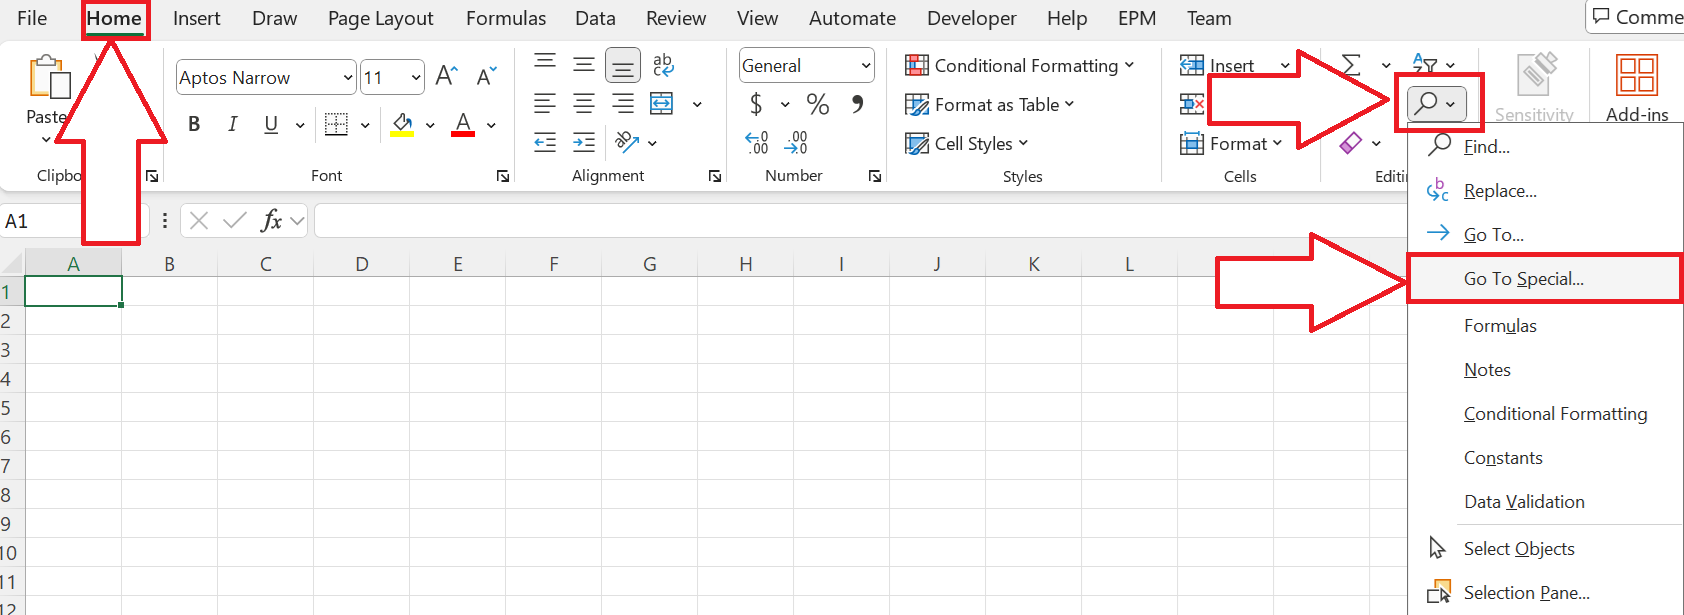The width and height of the screenshot is (1684, 615).
Task: Click the Find & Select magnifier button
Action: (1437, 103)
